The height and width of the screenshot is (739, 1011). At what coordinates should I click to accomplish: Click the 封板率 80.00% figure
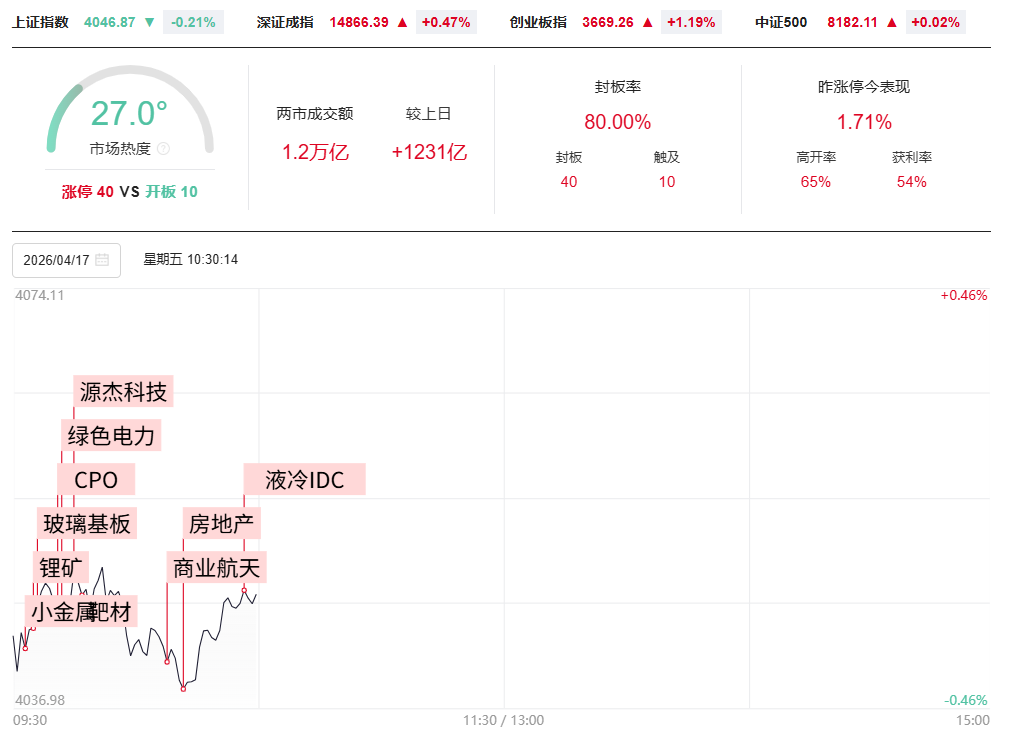(617, 123)
